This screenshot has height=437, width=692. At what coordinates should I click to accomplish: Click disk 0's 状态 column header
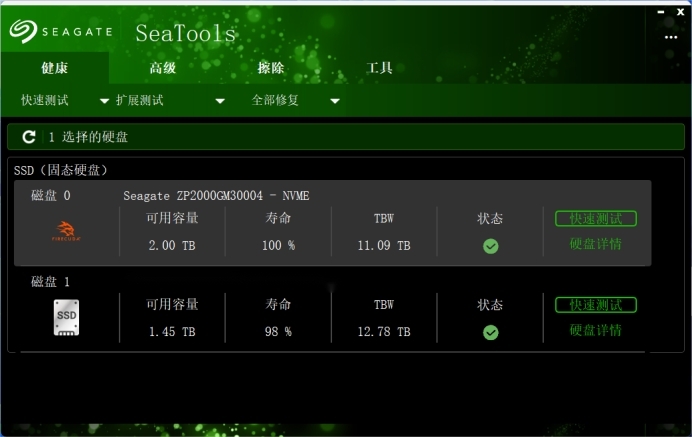tap(490, 218)
